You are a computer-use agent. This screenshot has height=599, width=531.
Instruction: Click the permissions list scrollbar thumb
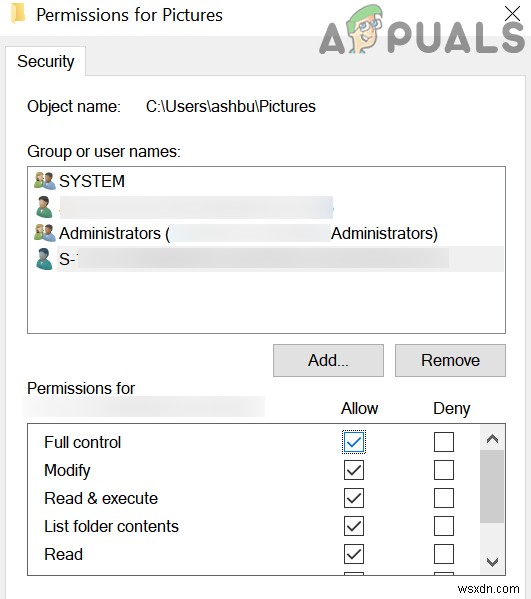pos(492,486)
